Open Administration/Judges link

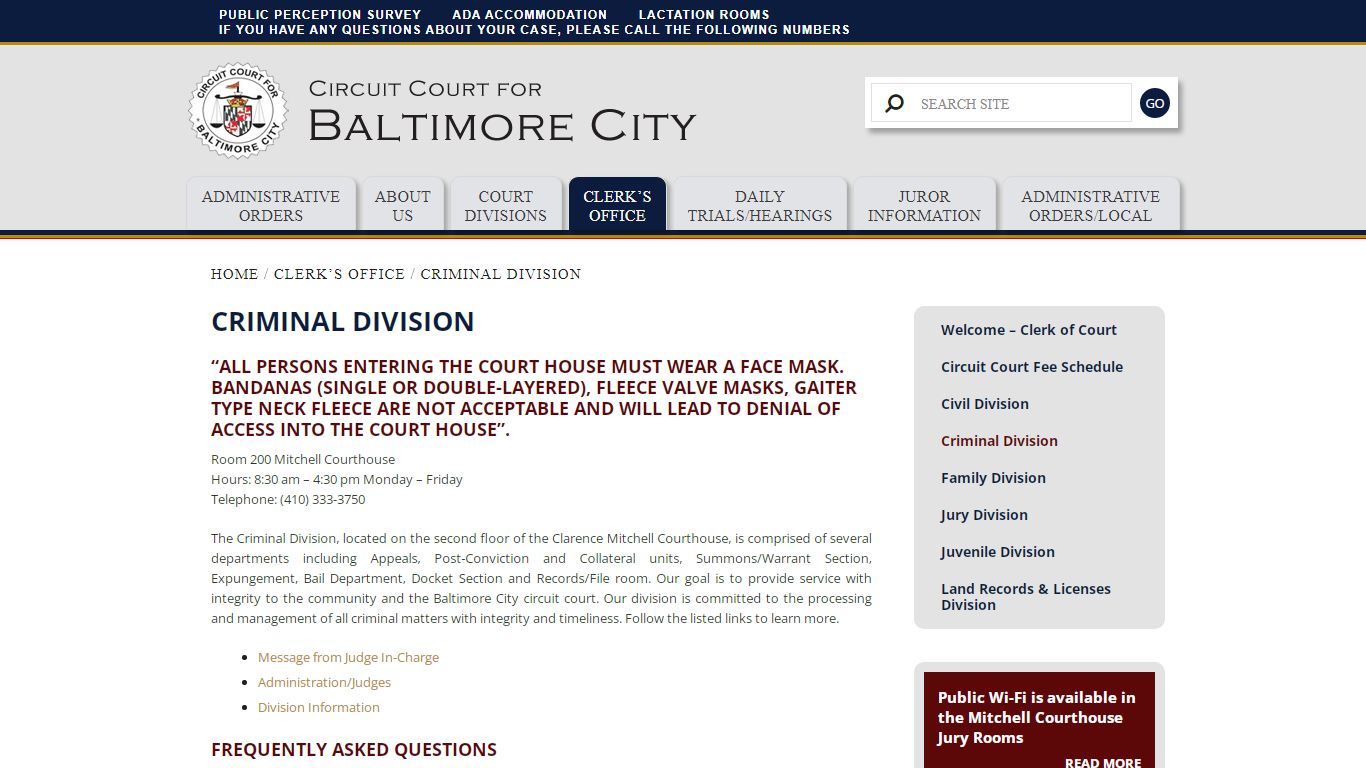(324, 682)
